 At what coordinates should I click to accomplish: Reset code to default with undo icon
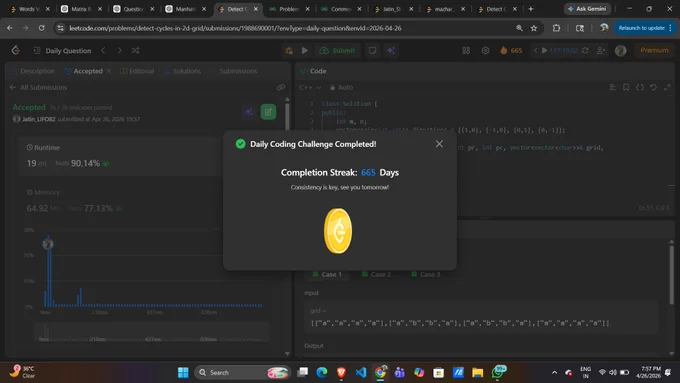tap(653, 87)
